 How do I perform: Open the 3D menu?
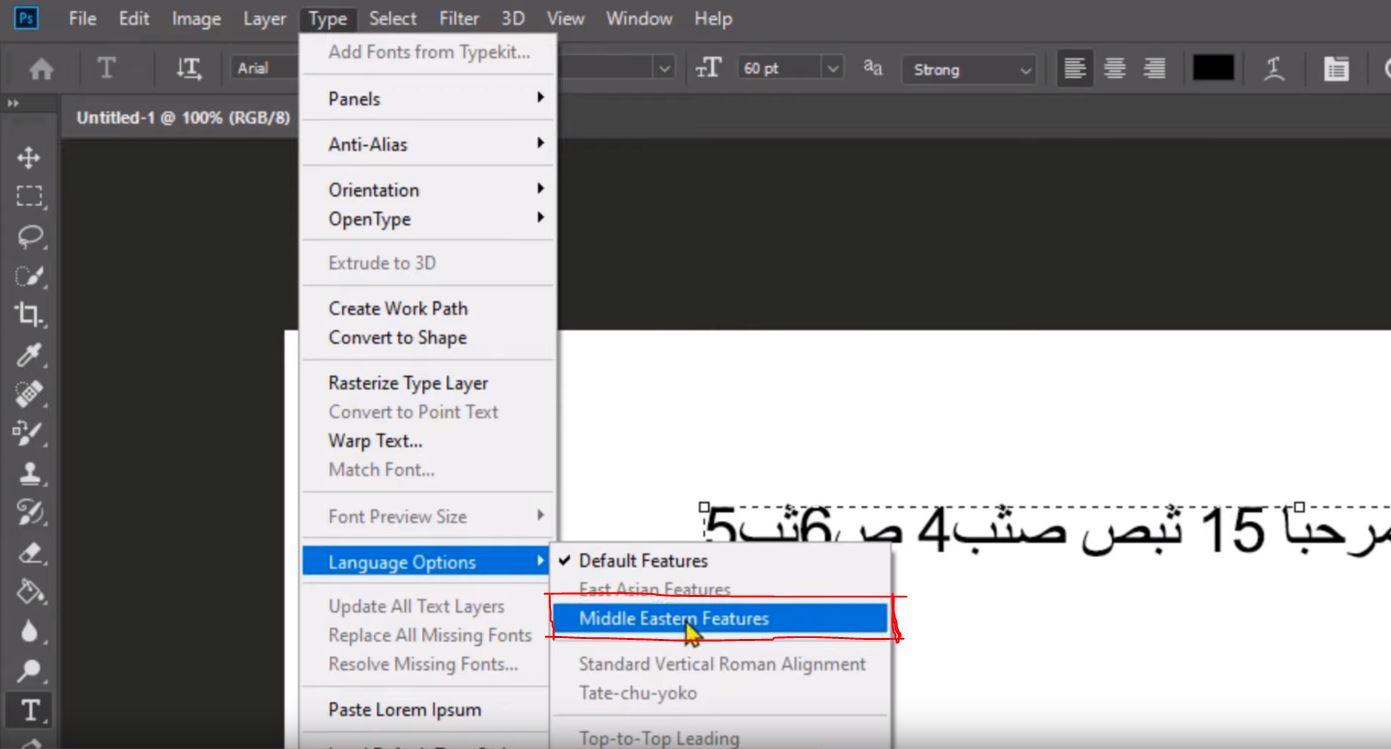pyautogui.click(x=513, y=18)
